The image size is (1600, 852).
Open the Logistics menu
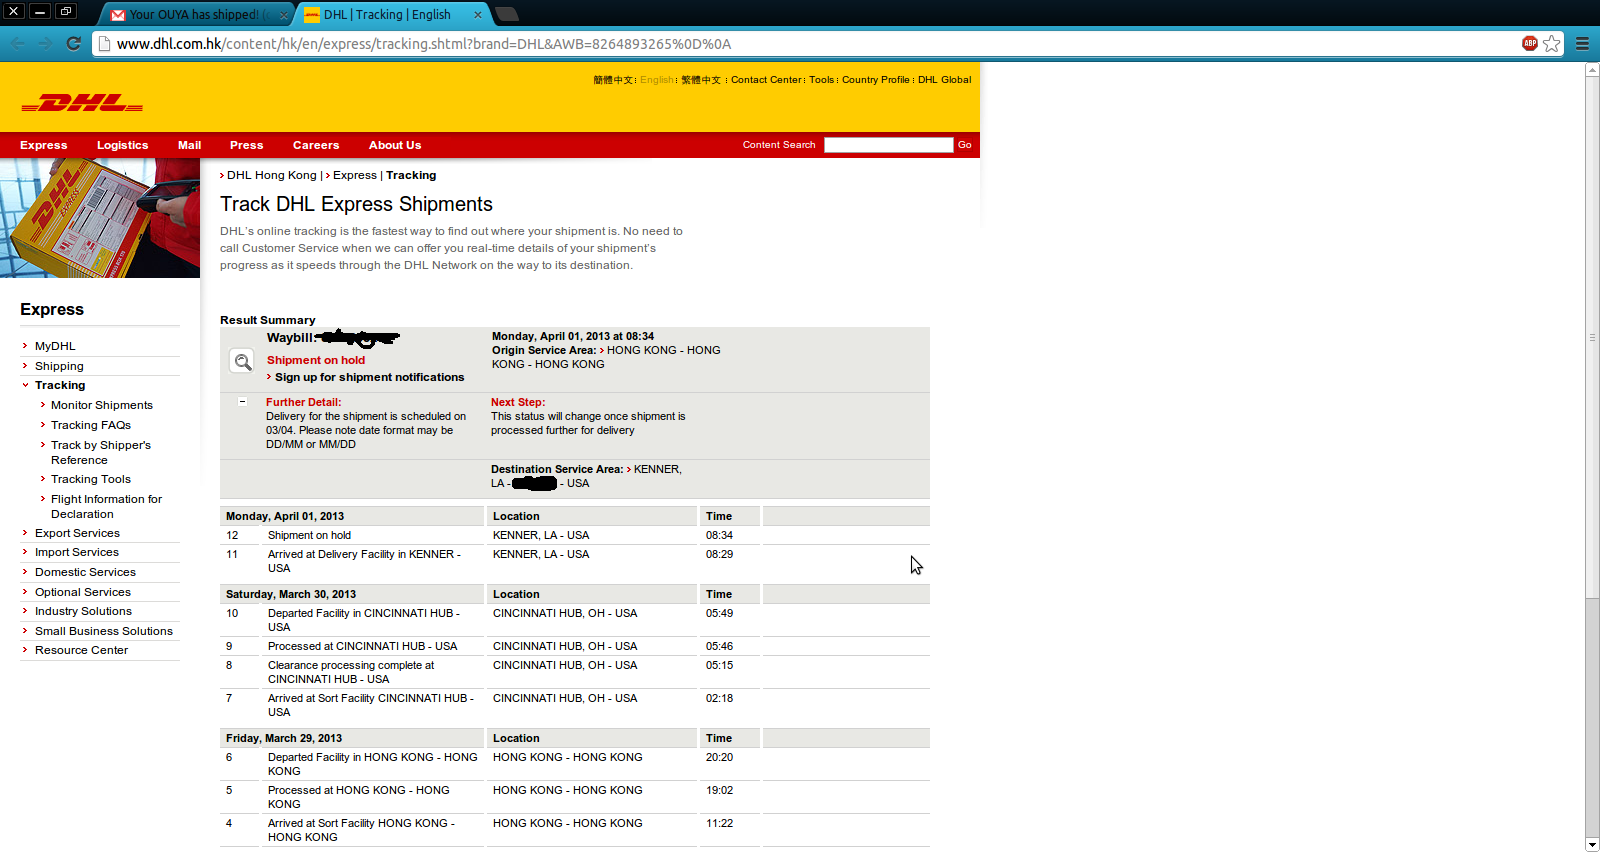pos(122,145)
